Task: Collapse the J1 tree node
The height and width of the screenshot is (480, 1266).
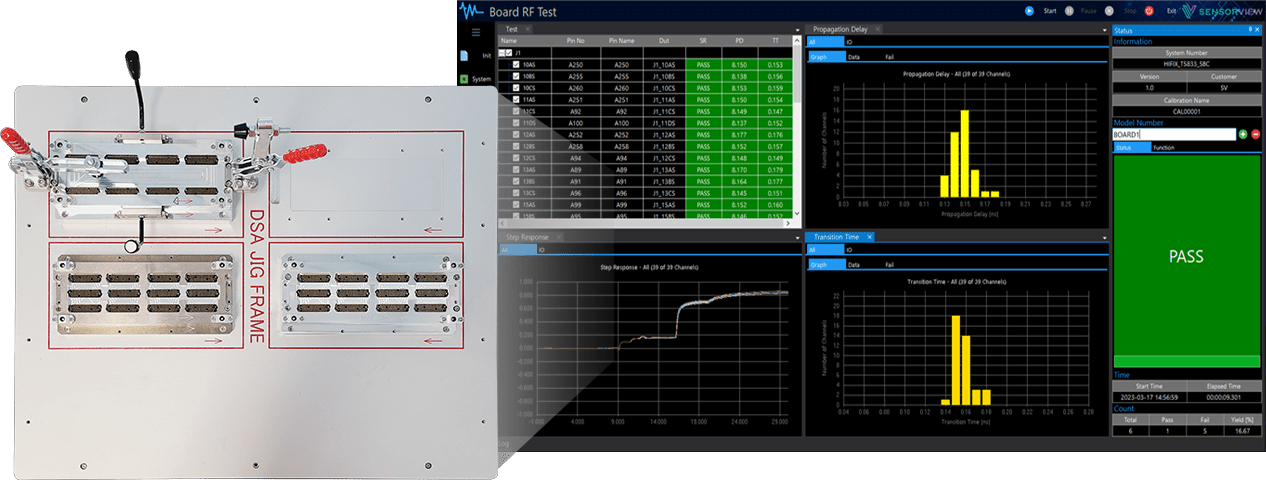Action: pyautogui.click(x=502, y=53)
